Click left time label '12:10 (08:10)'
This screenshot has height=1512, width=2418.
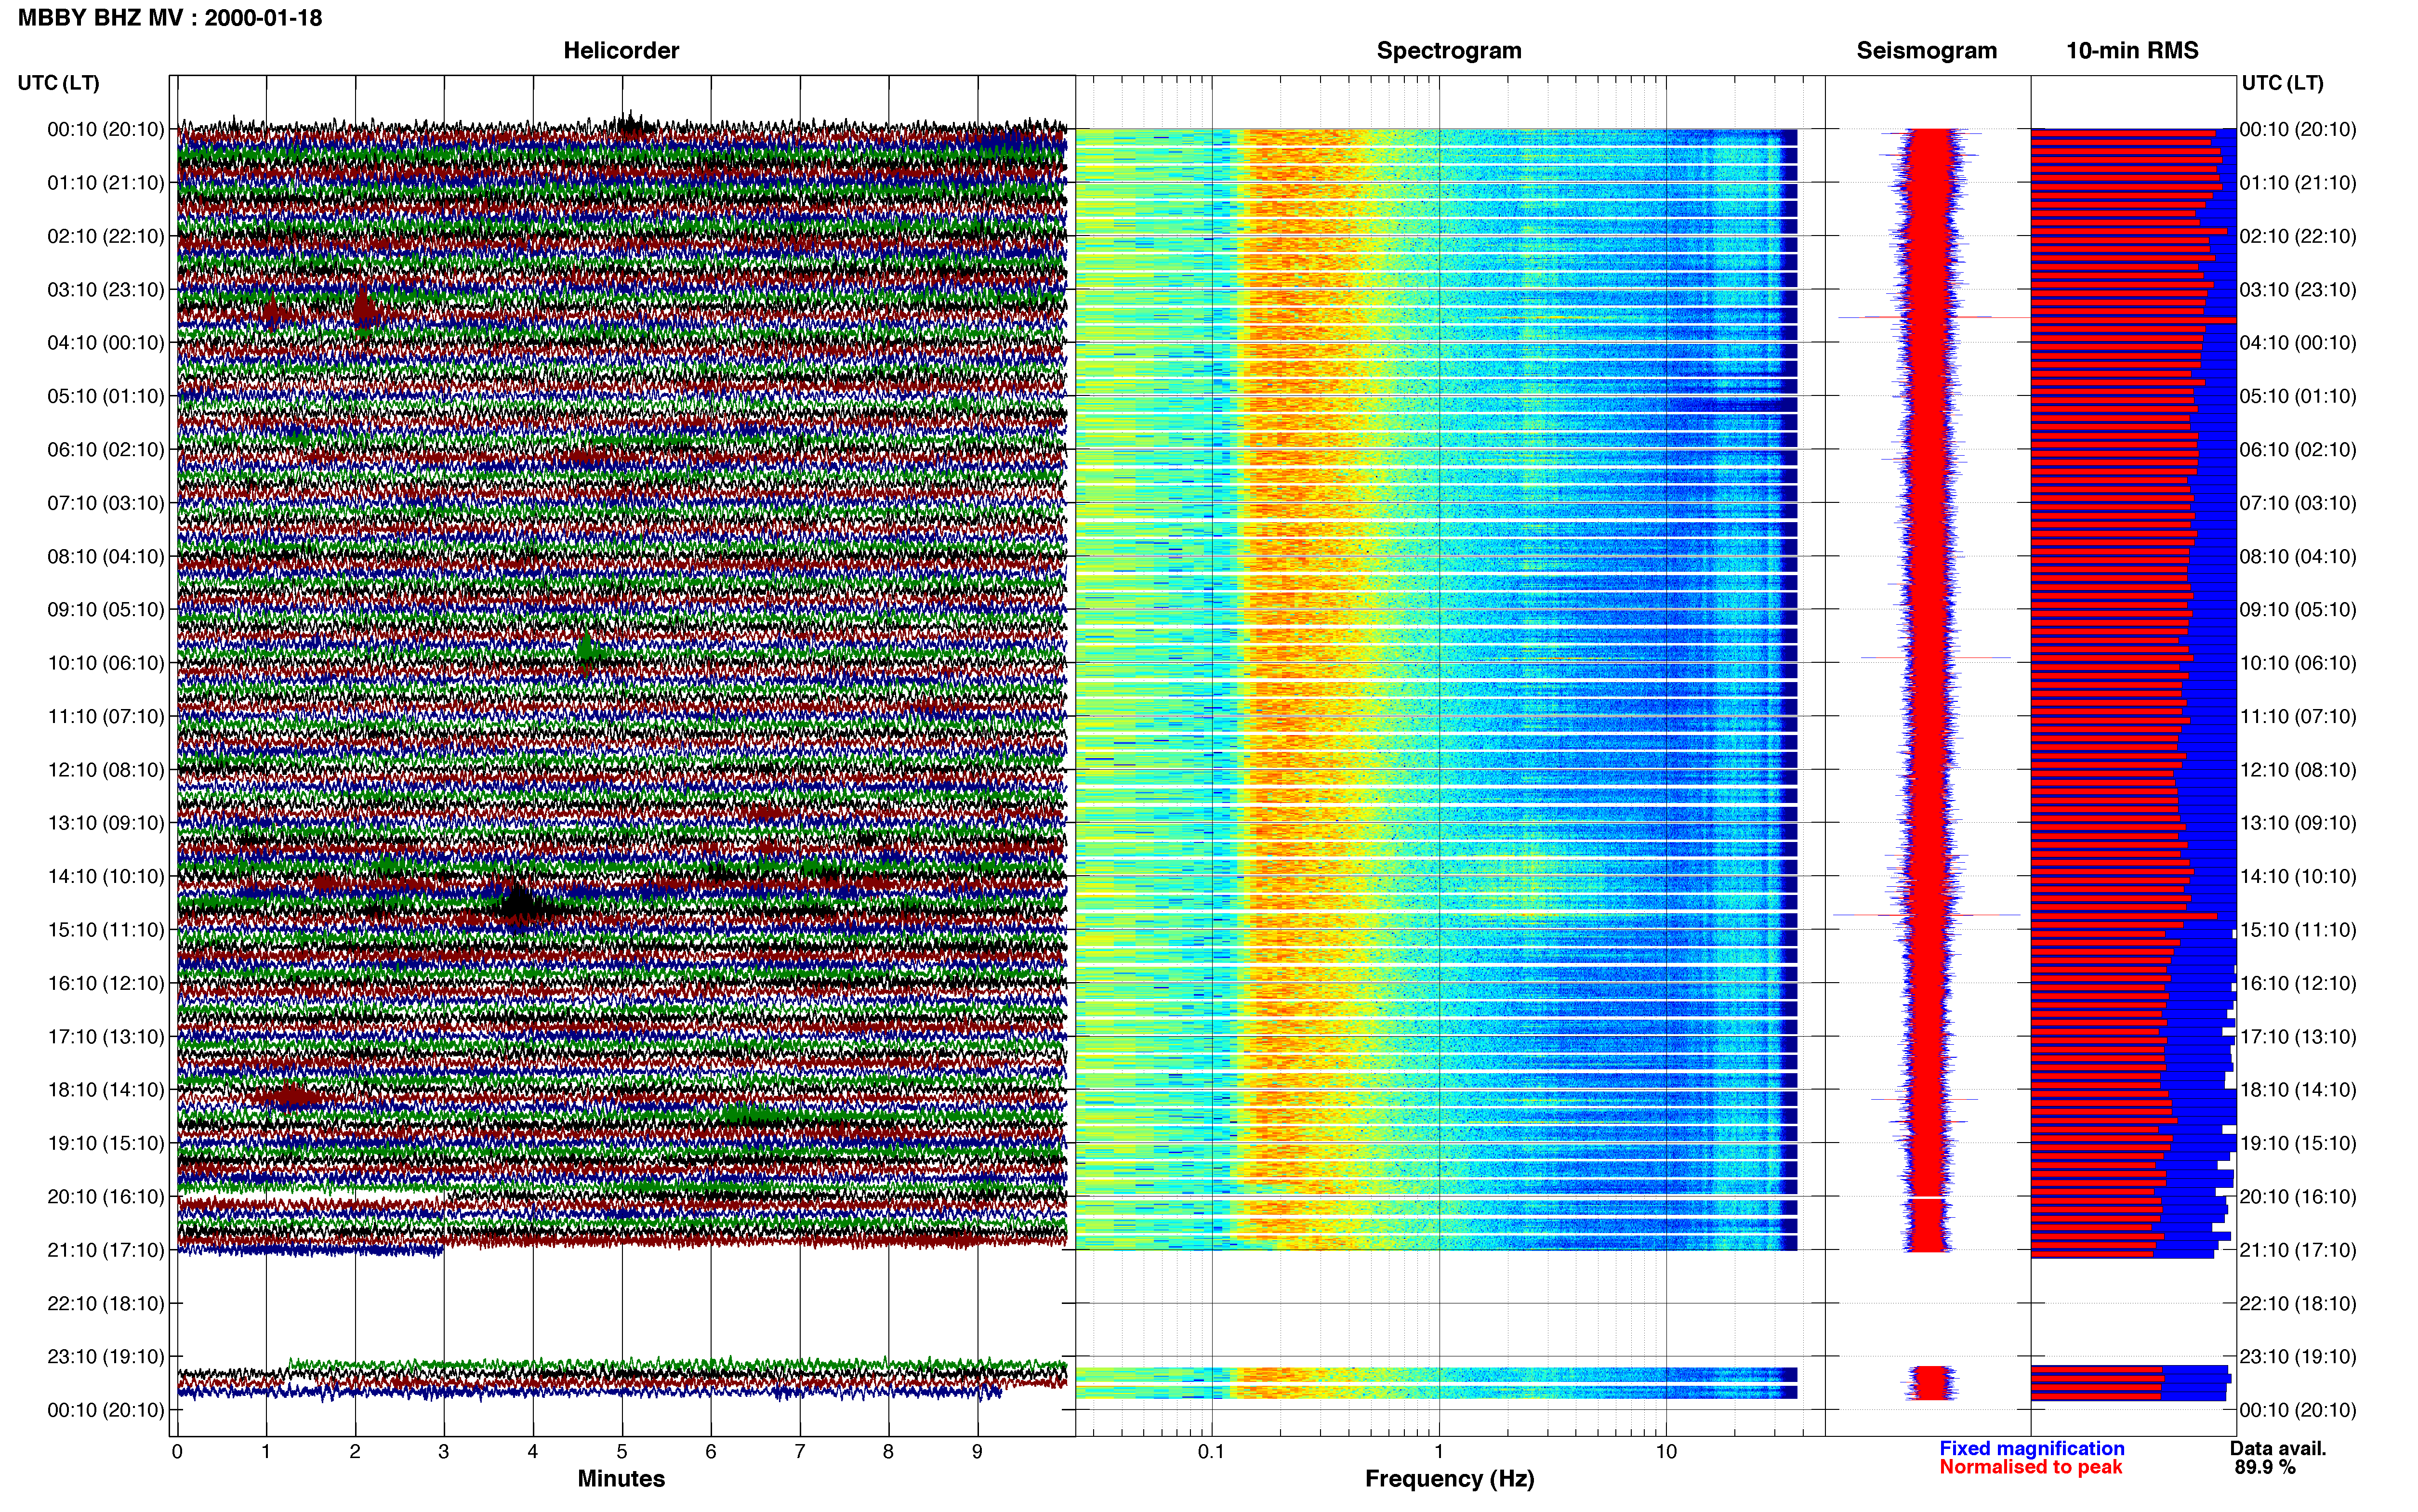106,770
